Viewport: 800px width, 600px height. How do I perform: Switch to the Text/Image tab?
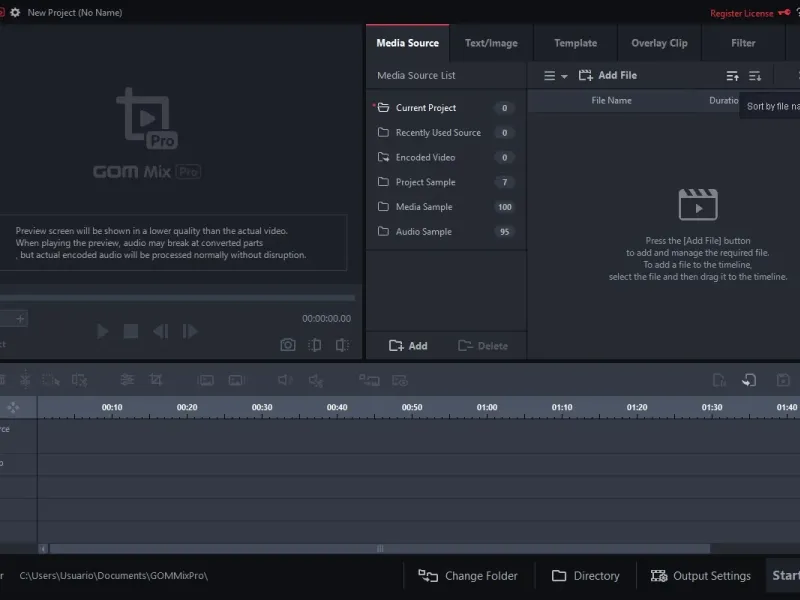tap(491, 43)
